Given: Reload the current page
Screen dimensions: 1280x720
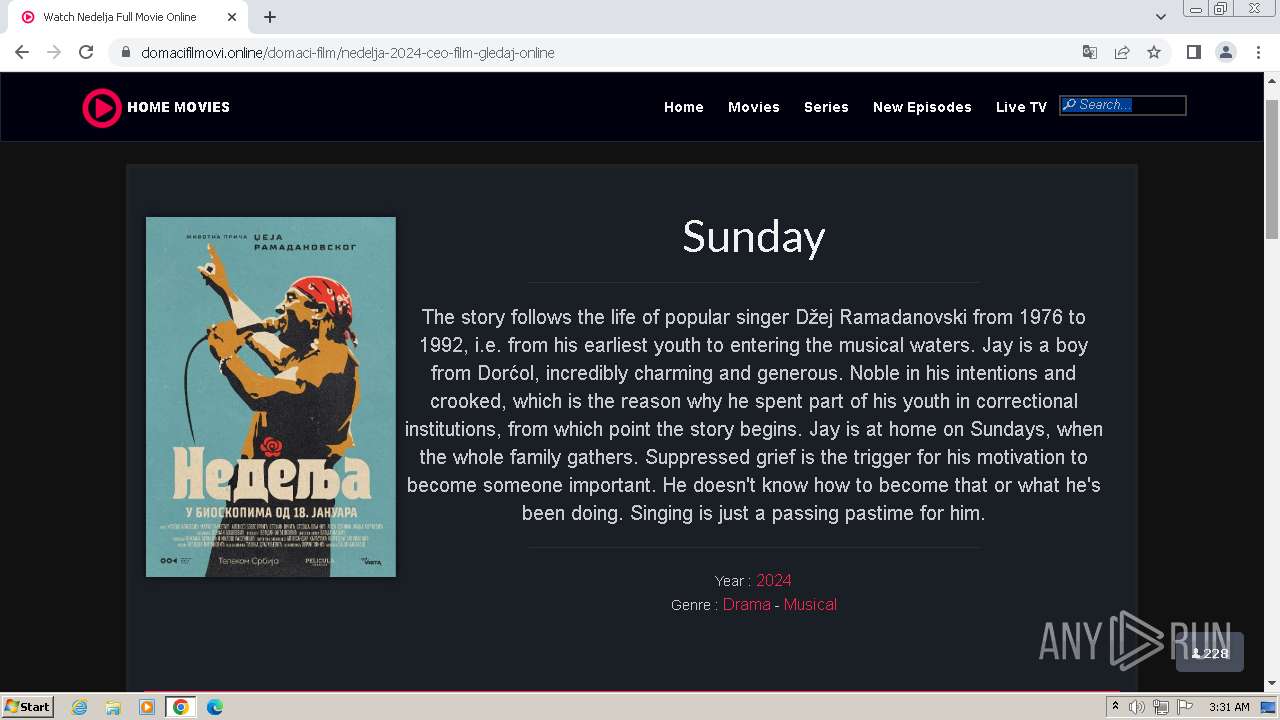Looking at the screenshot, I should (x=86, y=52).
